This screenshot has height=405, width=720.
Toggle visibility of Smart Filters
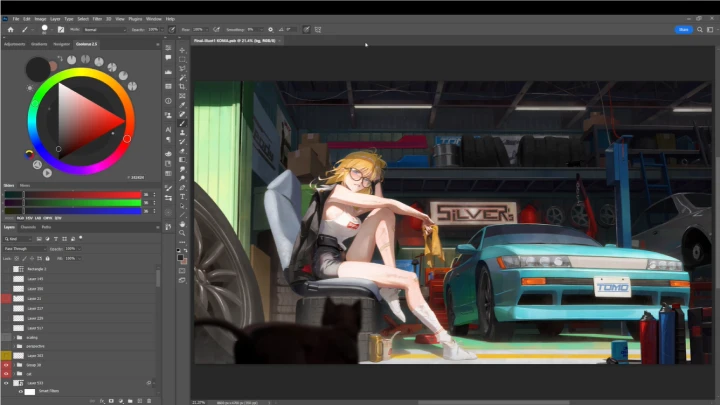pyautogui.click(x=21, y=392)
